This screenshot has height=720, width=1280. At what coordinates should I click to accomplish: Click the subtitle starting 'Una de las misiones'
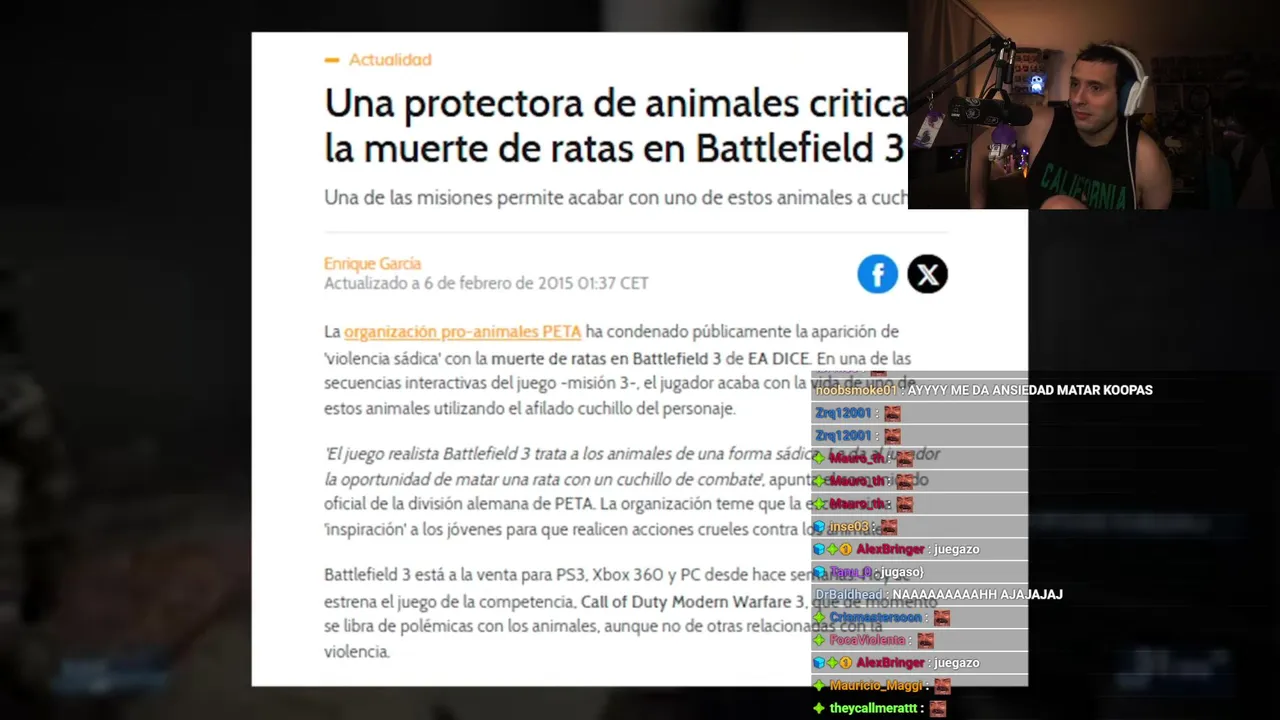pyautogui.click(x=616, y=198)
